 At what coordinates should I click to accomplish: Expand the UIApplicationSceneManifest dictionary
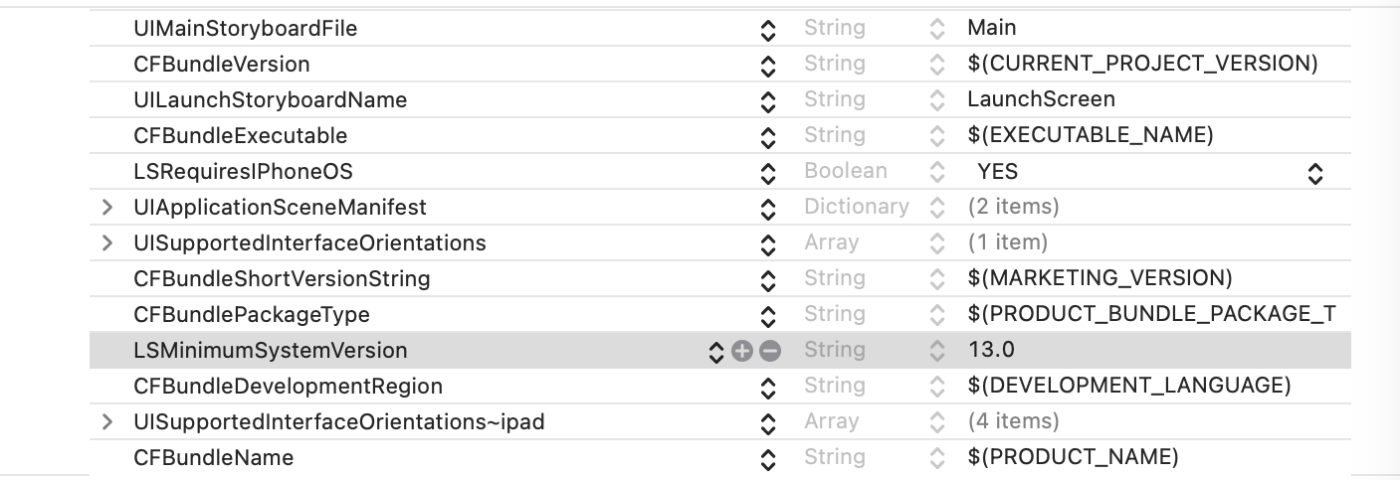click(x=107, y=207)
